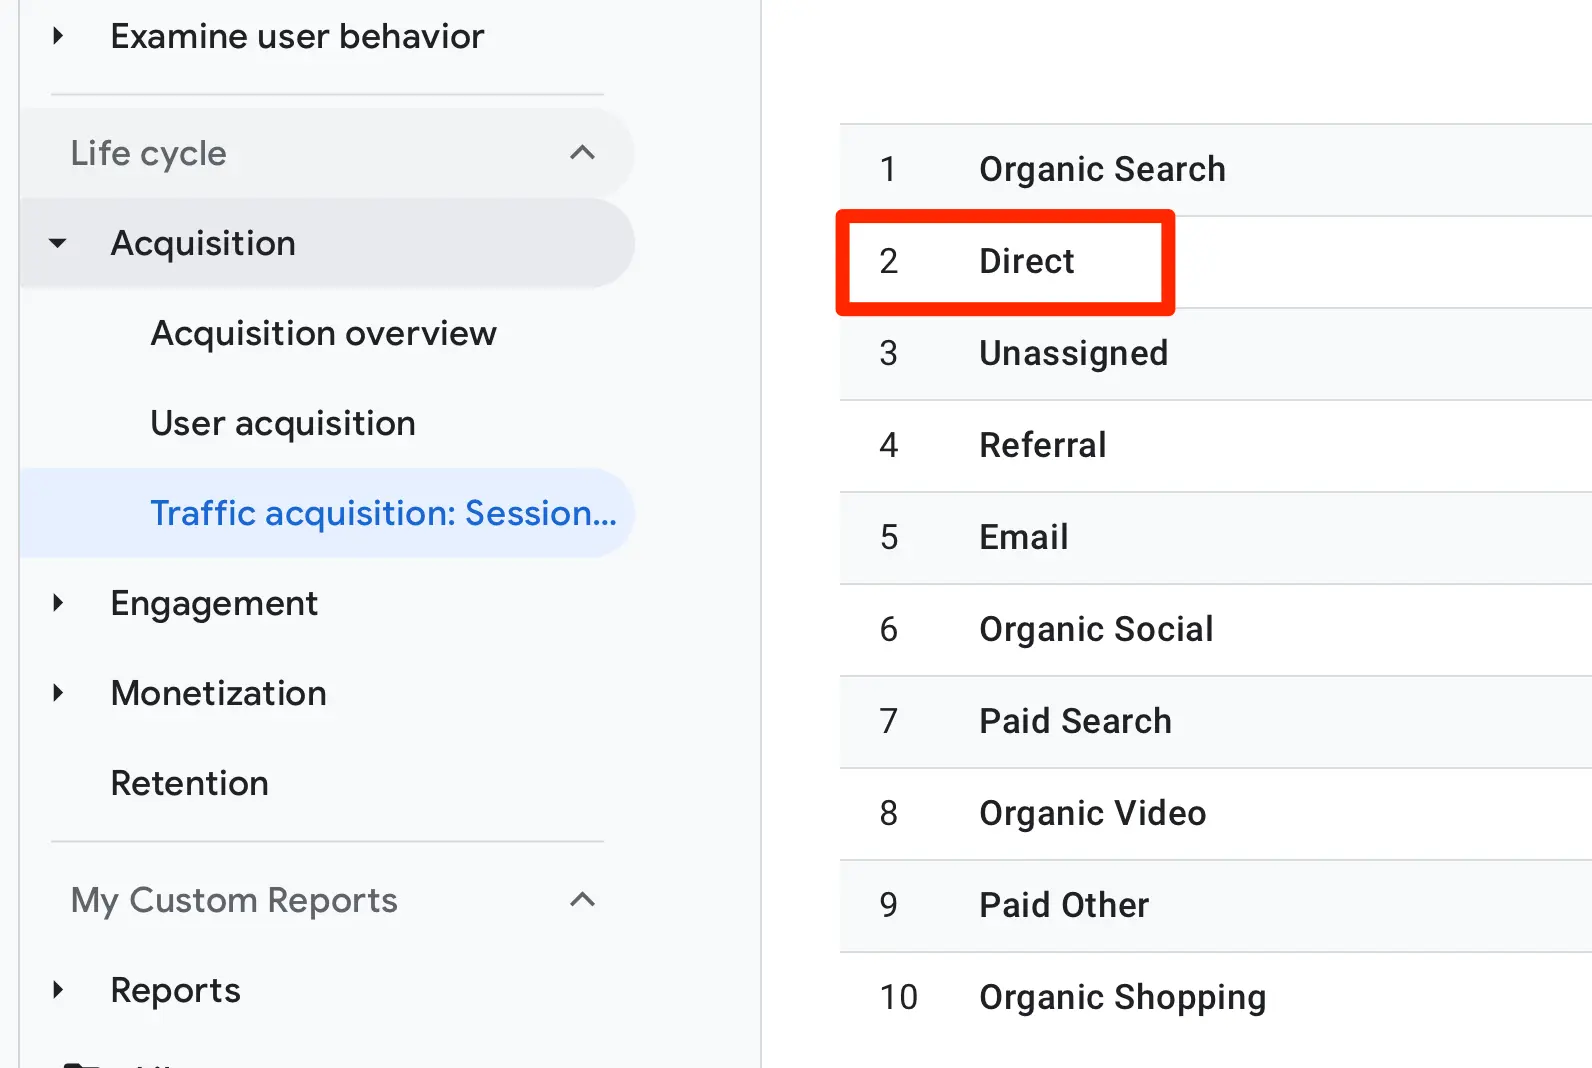Click the Paid Search row
The image size is (1592, 1068).
(x=1075, y=721)
